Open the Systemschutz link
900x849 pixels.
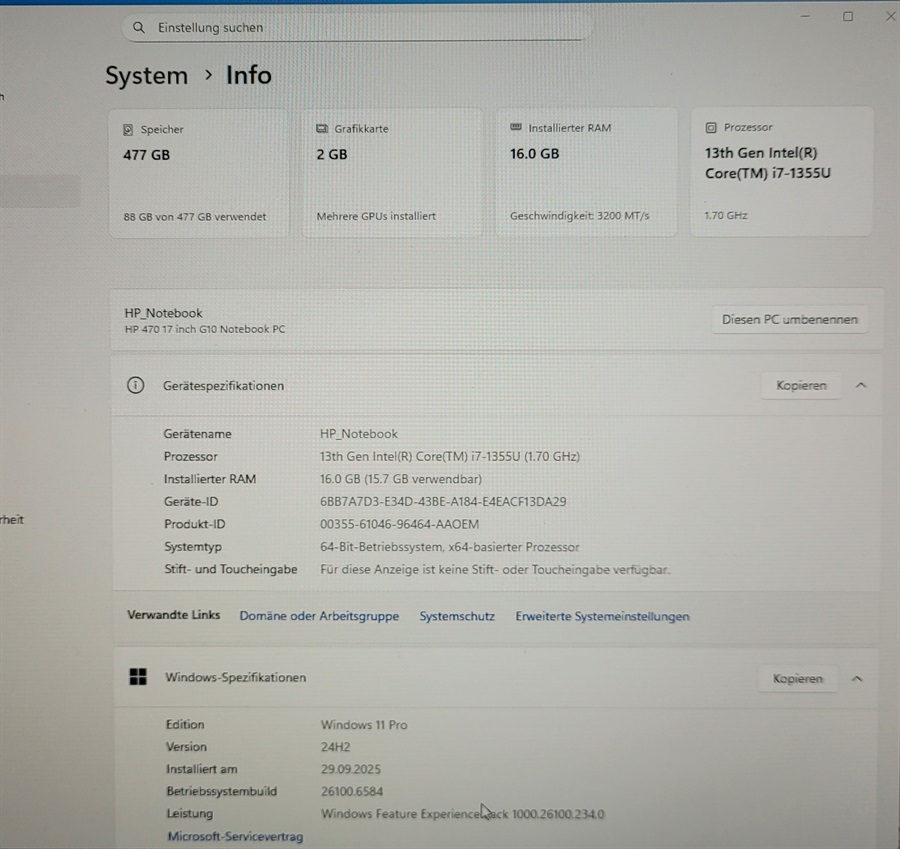(457, 616)
